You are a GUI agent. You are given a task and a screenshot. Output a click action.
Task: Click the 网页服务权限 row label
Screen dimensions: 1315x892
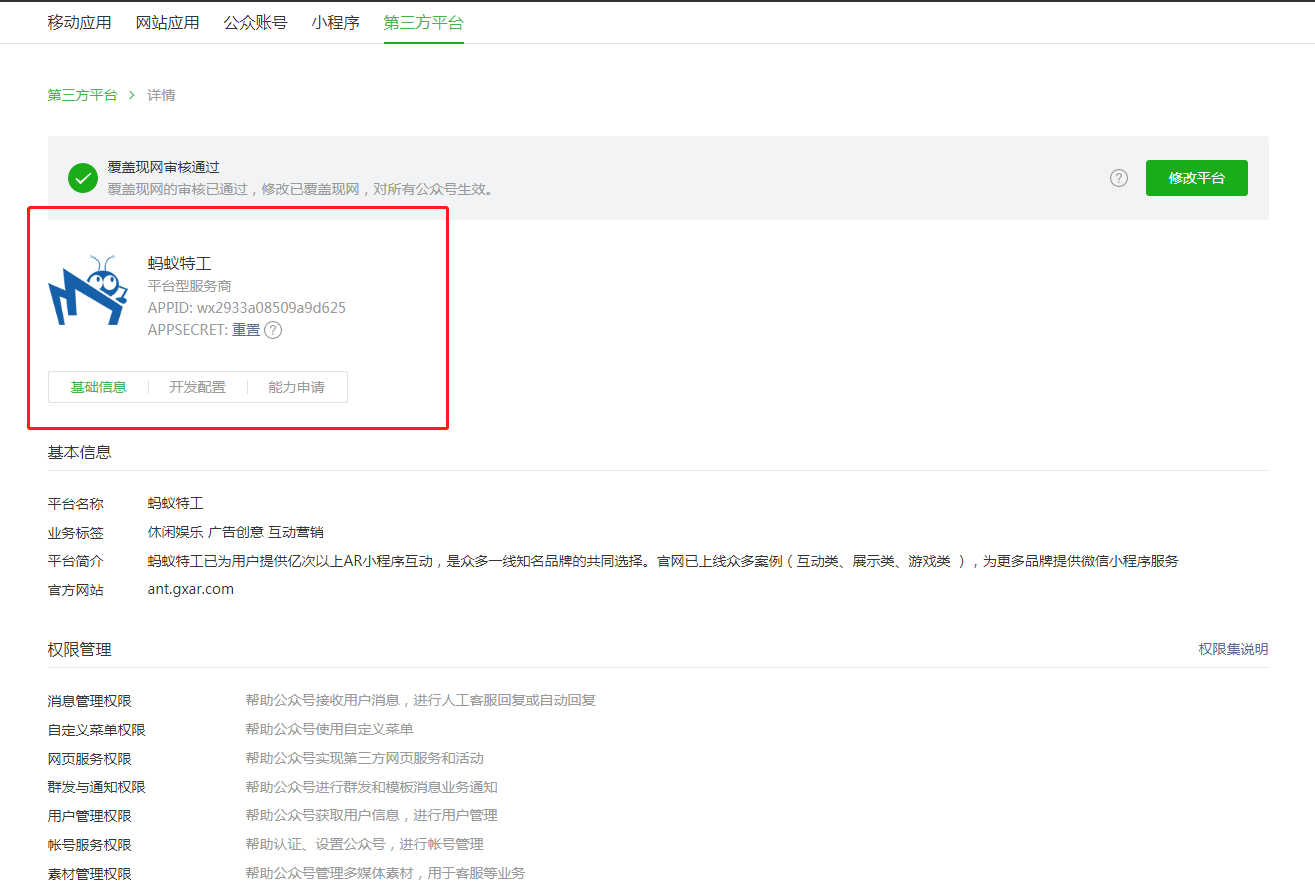[x=89, y=759]
